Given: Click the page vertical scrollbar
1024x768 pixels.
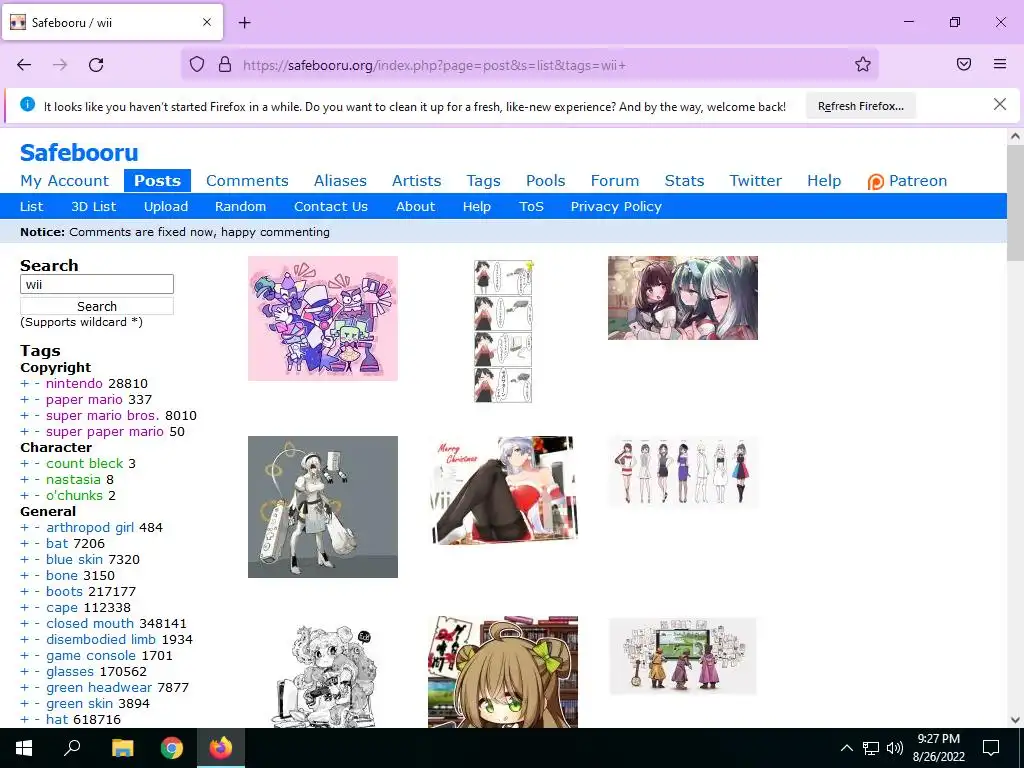Looking at the screenshot, I should (x=1015, y=204).
